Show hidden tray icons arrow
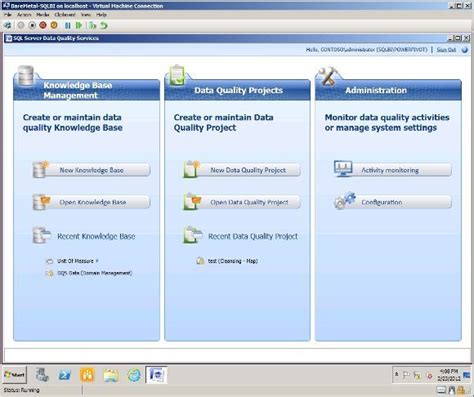Image resolution: width=474 pixels, height=397 pixels. pos(396,374)
